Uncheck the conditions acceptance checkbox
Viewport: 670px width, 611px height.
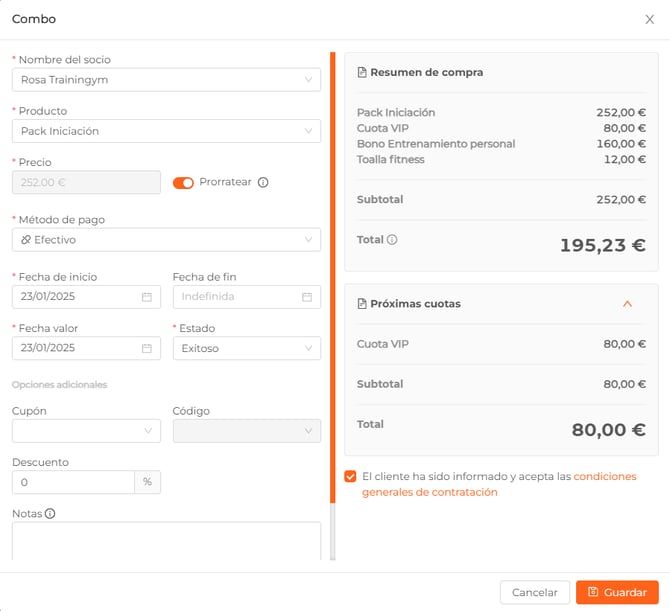click(350, 477)
